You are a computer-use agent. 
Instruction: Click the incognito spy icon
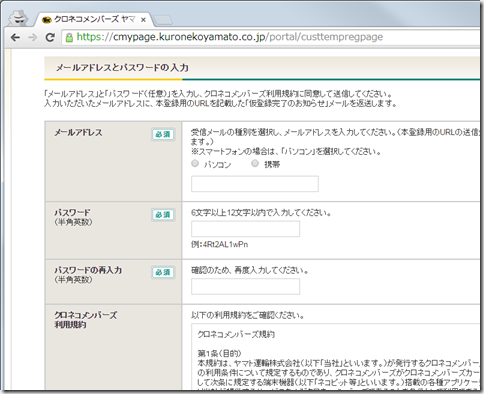coord(18,18)
